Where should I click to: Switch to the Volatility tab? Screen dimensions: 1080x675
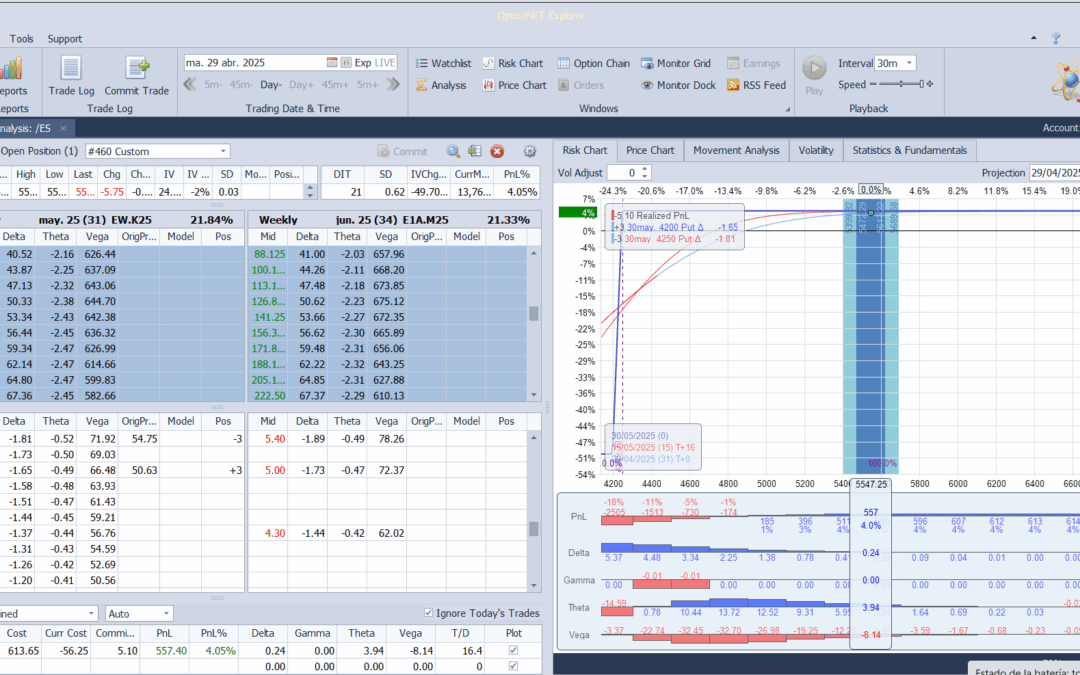pyautogui.click(x=816, y=150)
